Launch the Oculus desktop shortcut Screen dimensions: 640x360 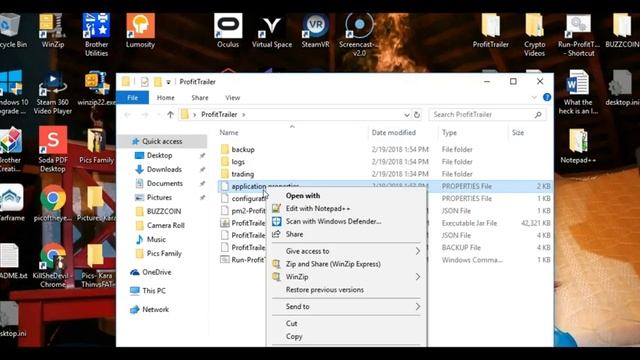click(x=228, y=31)
